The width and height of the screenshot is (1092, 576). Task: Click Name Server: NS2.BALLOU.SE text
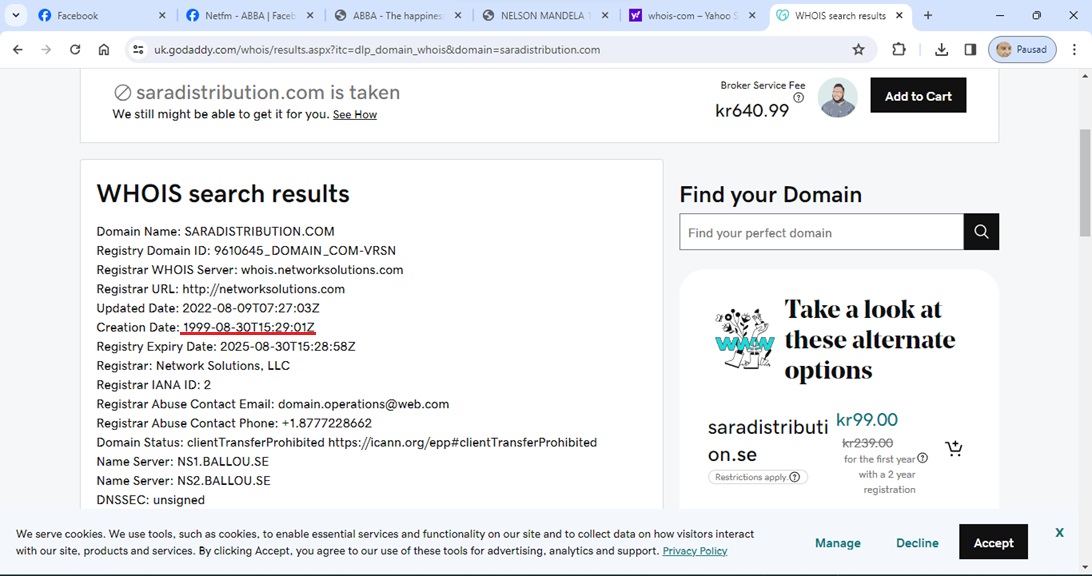click(x=183, y=481)
